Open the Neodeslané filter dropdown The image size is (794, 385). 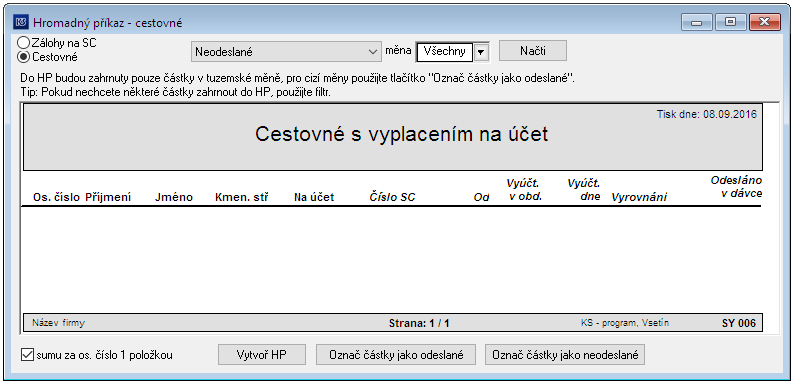[x=287, y=51]
